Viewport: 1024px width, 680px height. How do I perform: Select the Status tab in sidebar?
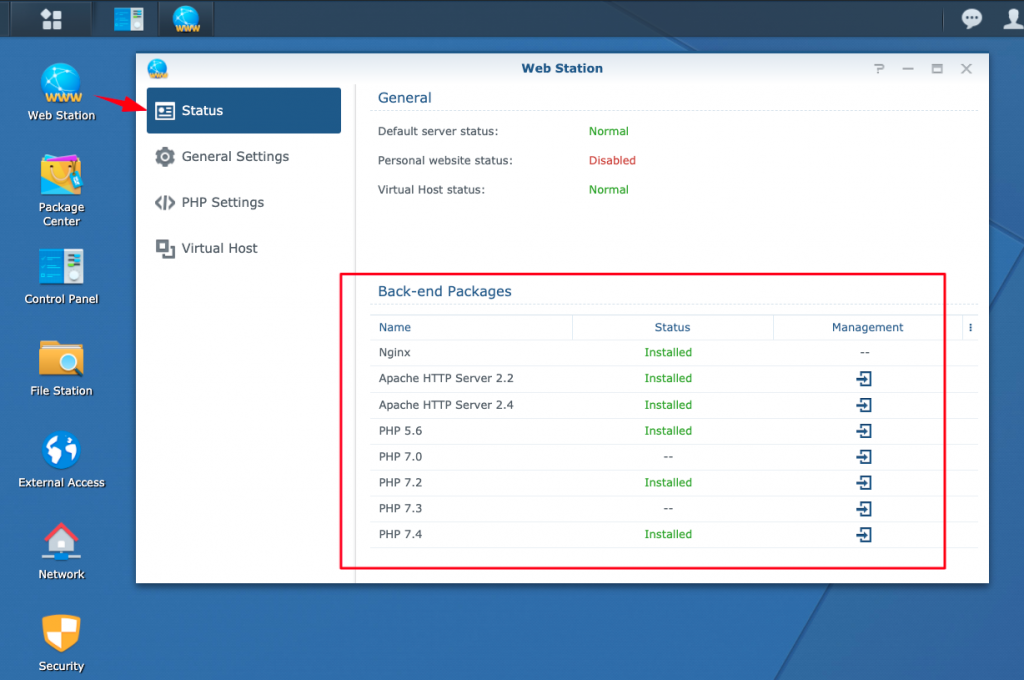244,110
